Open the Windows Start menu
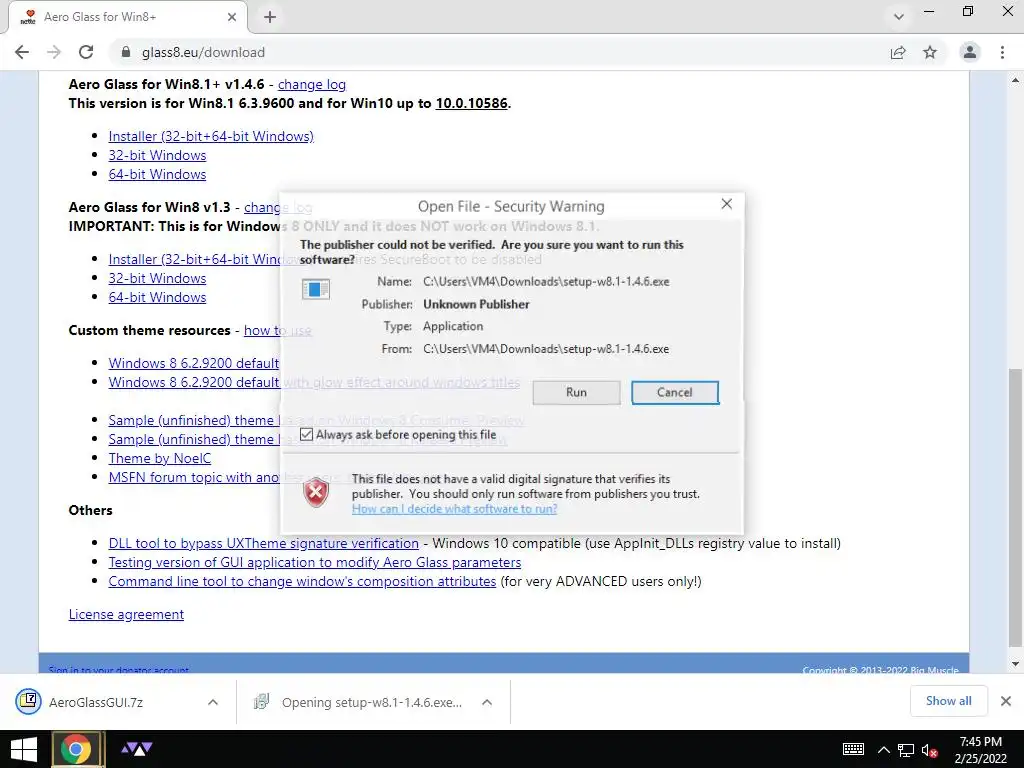 coord(24,749)
